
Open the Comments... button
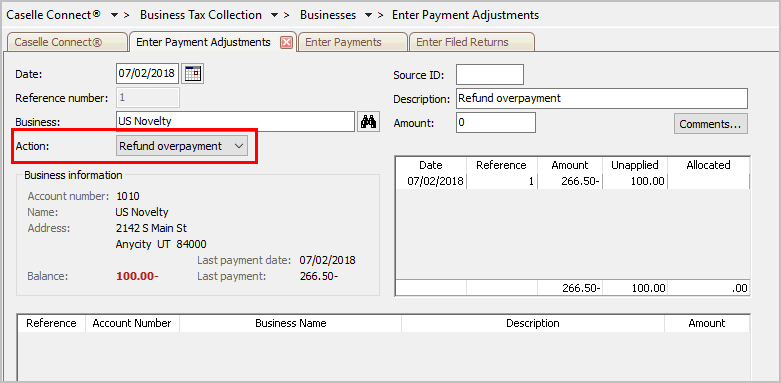711,124
